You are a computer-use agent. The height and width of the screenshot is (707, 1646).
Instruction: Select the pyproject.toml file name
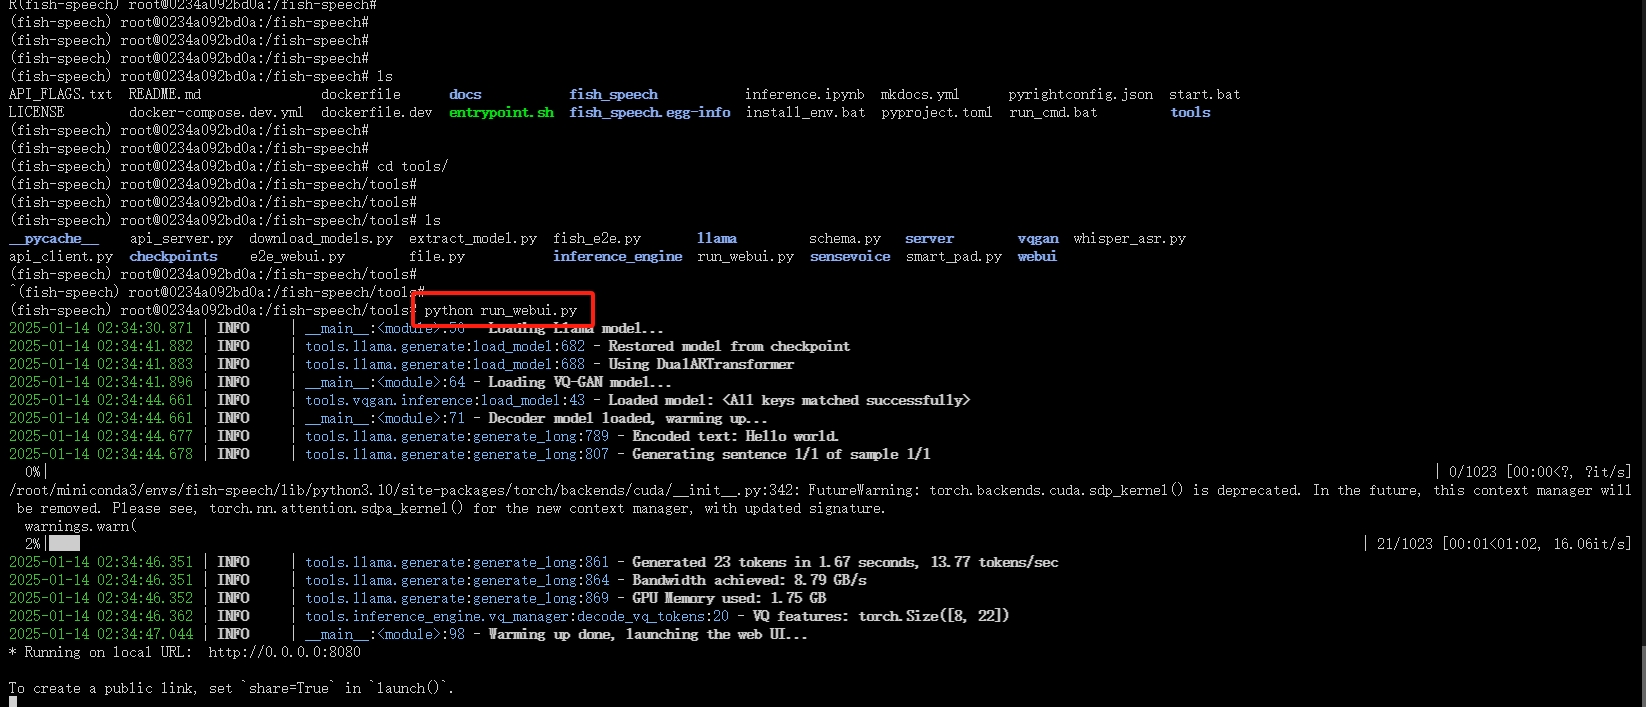pyautogui.click(x=936, y=112)
